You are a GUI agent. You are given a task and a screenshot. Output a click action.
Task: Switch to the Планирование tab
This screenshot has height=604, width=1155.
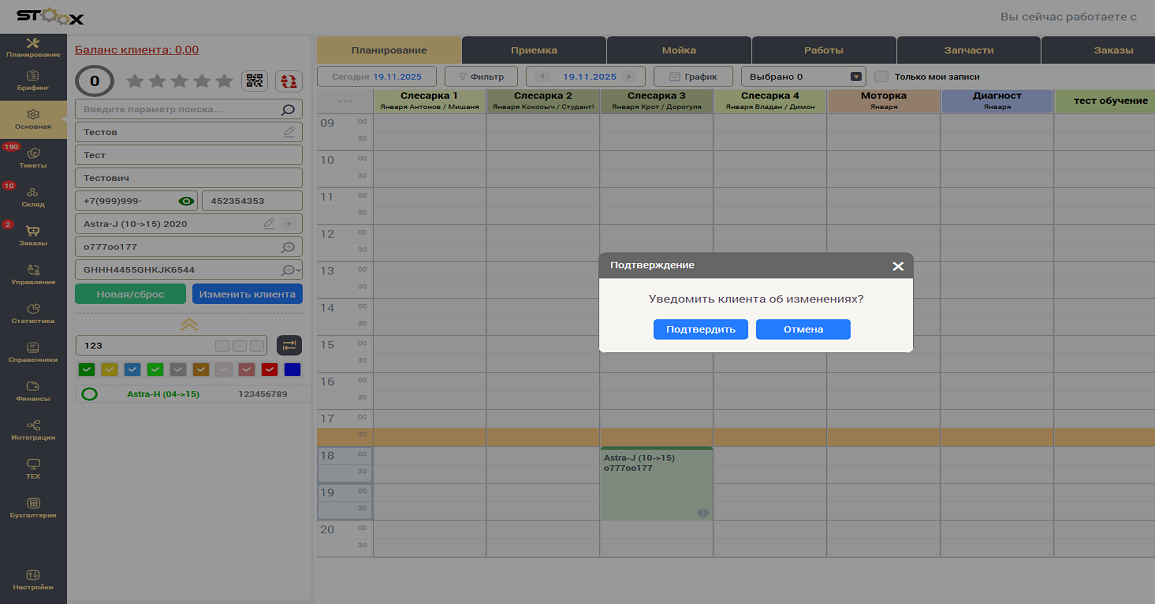[389, 50]
